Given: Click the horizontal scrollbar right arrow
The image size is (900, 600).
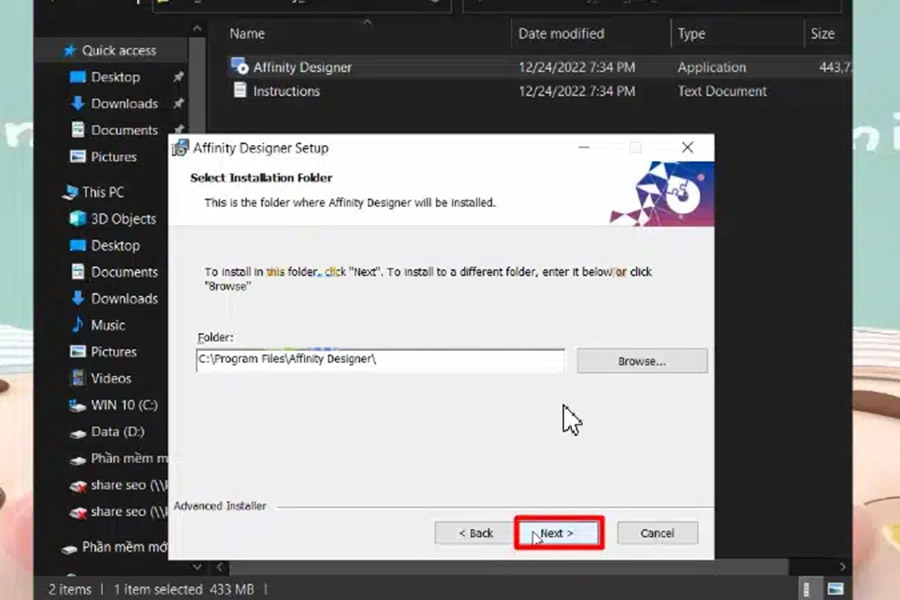Looking at the screenshot, I should tap(842, 567).
